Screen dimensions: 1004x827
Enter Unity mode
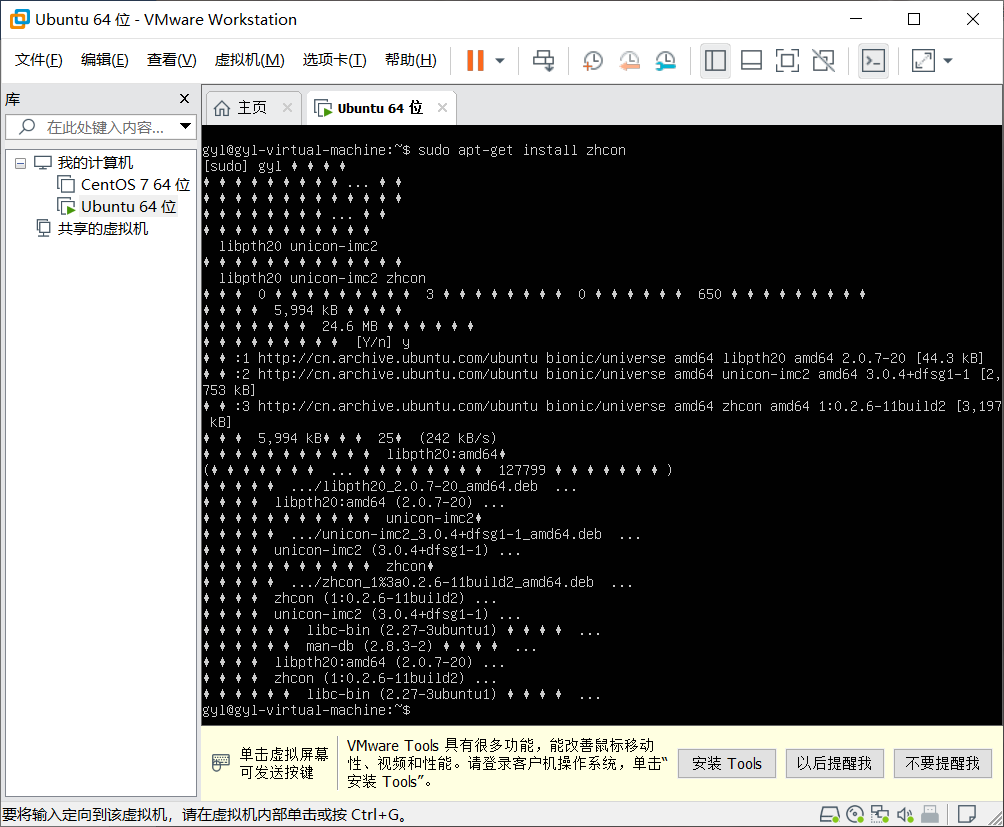(x=823, y=60)
